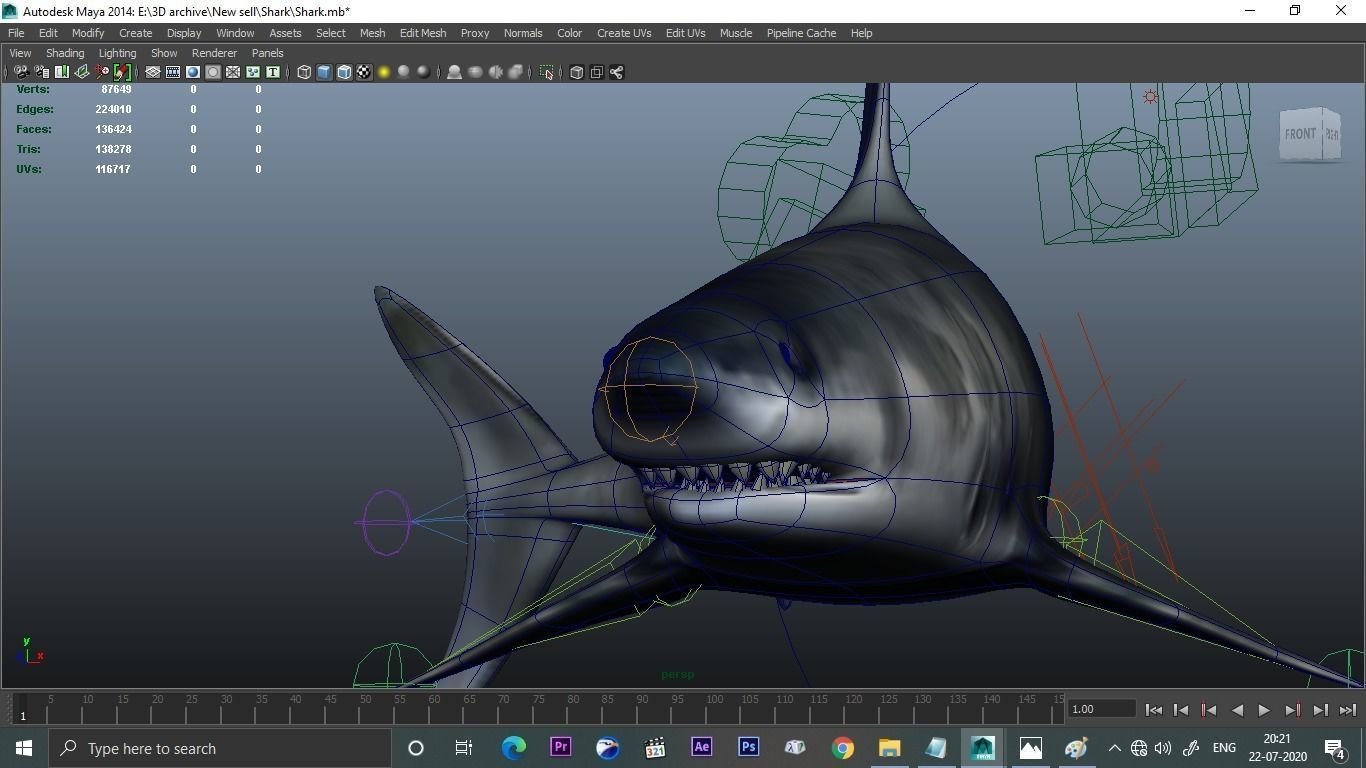This screenshot has width=1366, height=768.
Task: Click the marquee selection arrow icon
Action: pyautogui.click(x=546, y=72)
